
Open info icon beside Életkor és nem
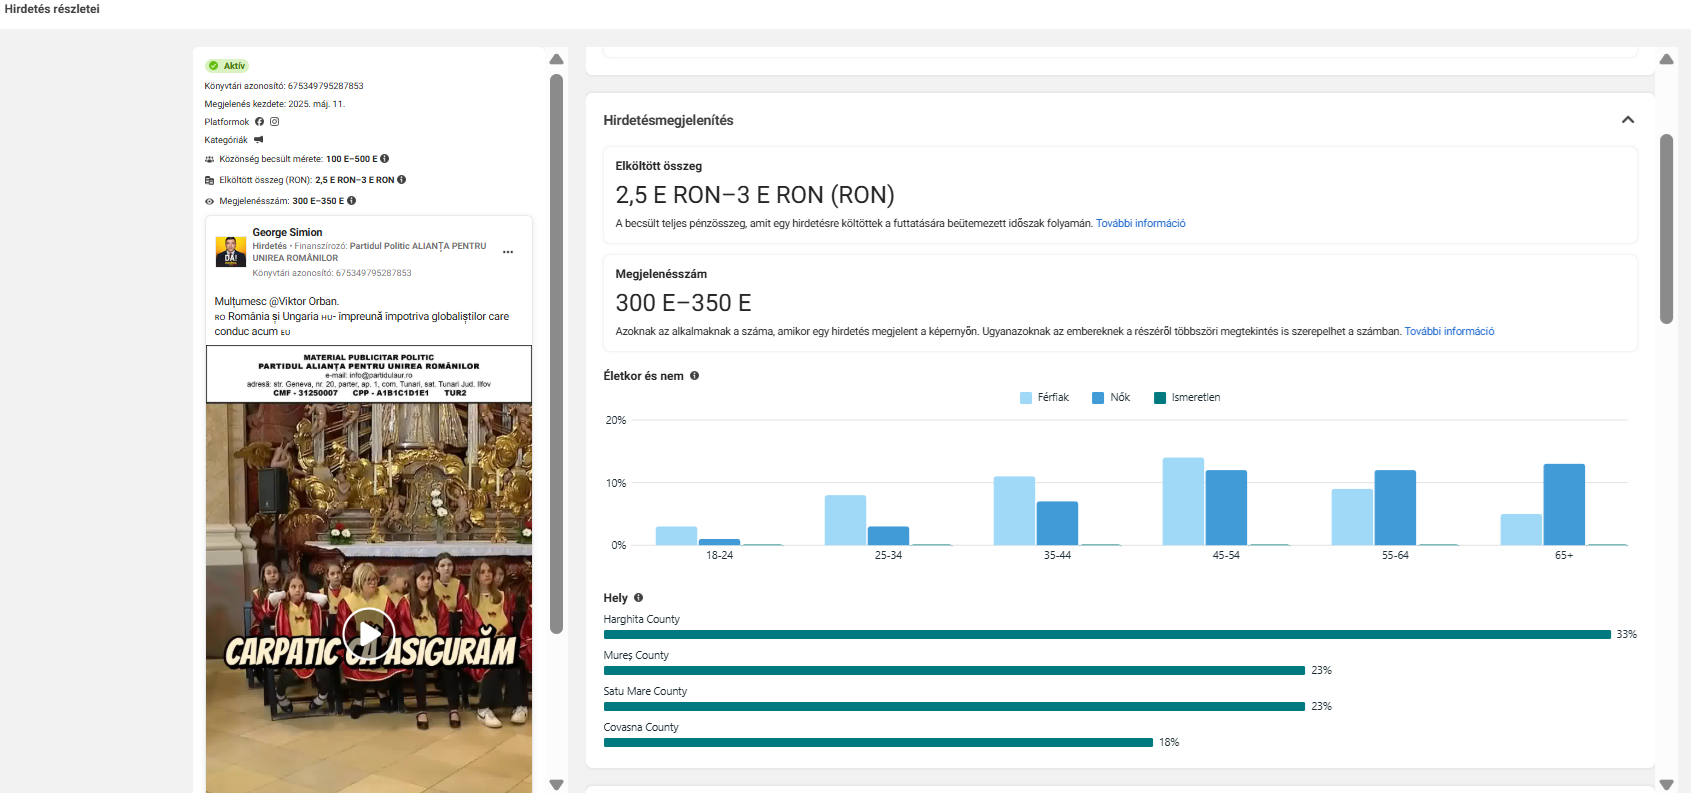point(695,376)
